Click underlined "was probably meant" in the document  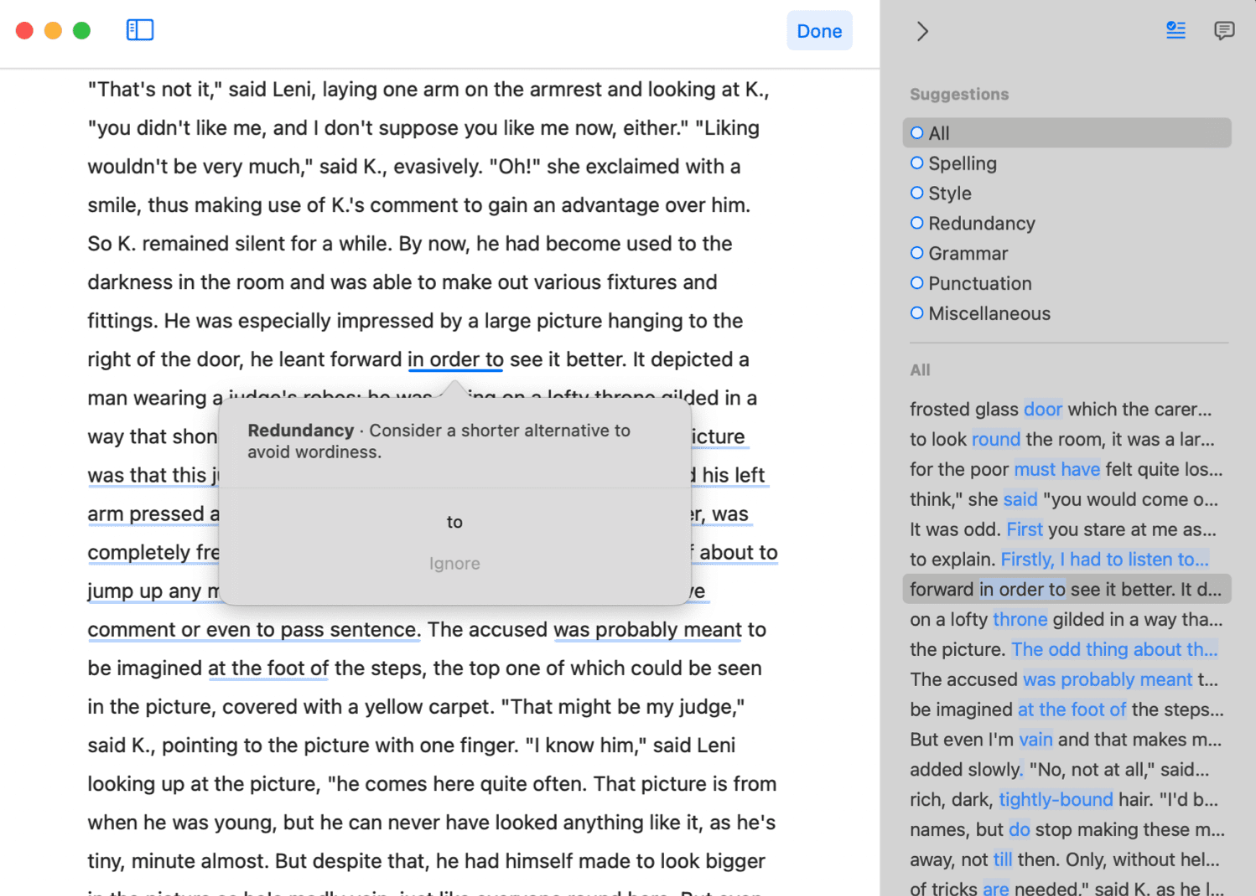648,629
